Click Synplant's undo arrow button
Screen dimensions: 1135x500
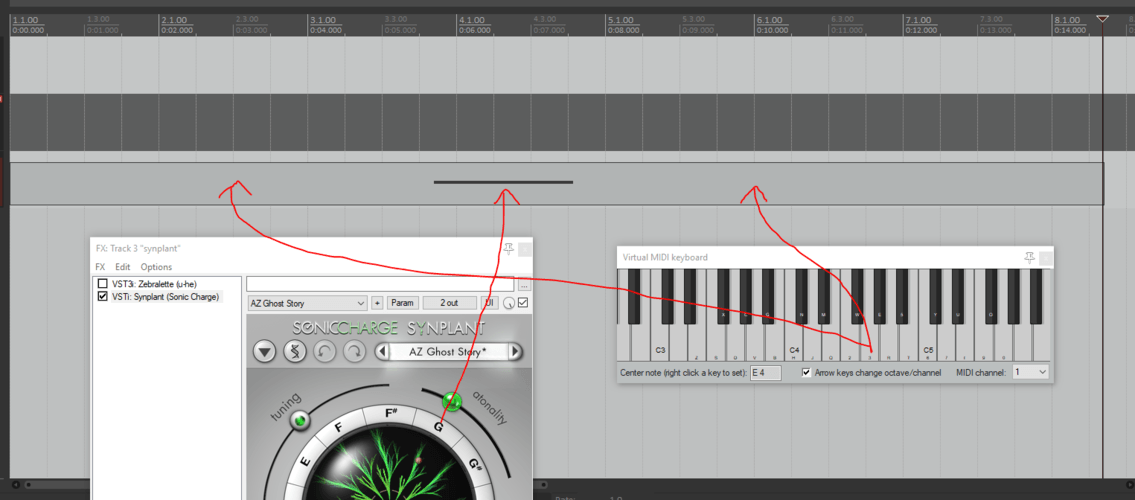(324, 352)
